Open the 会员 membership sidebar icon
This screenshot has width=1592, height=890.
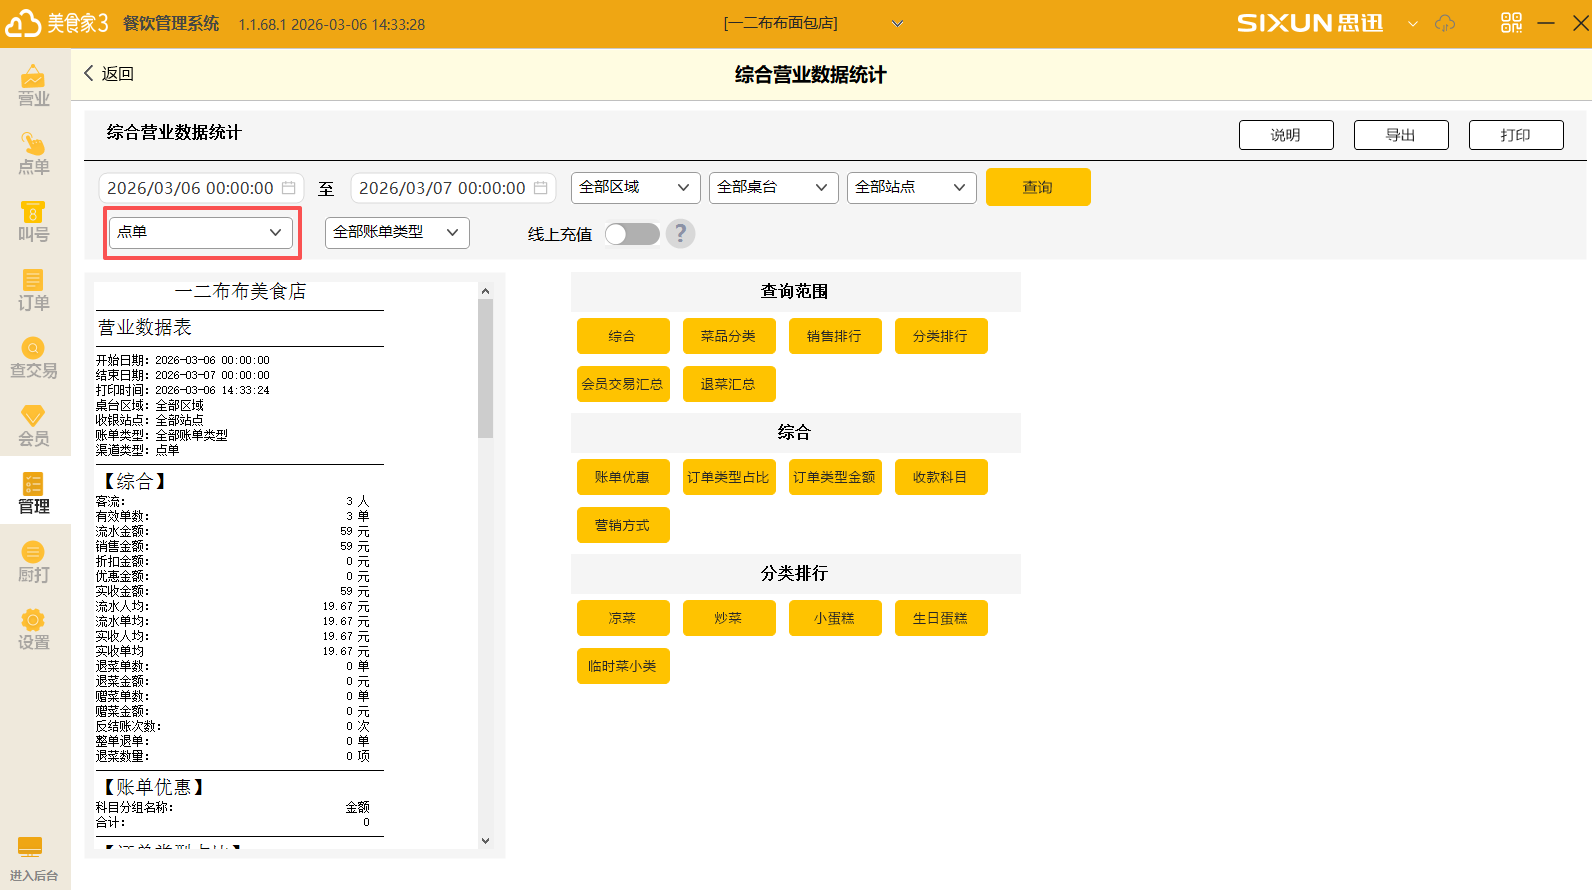33,425
